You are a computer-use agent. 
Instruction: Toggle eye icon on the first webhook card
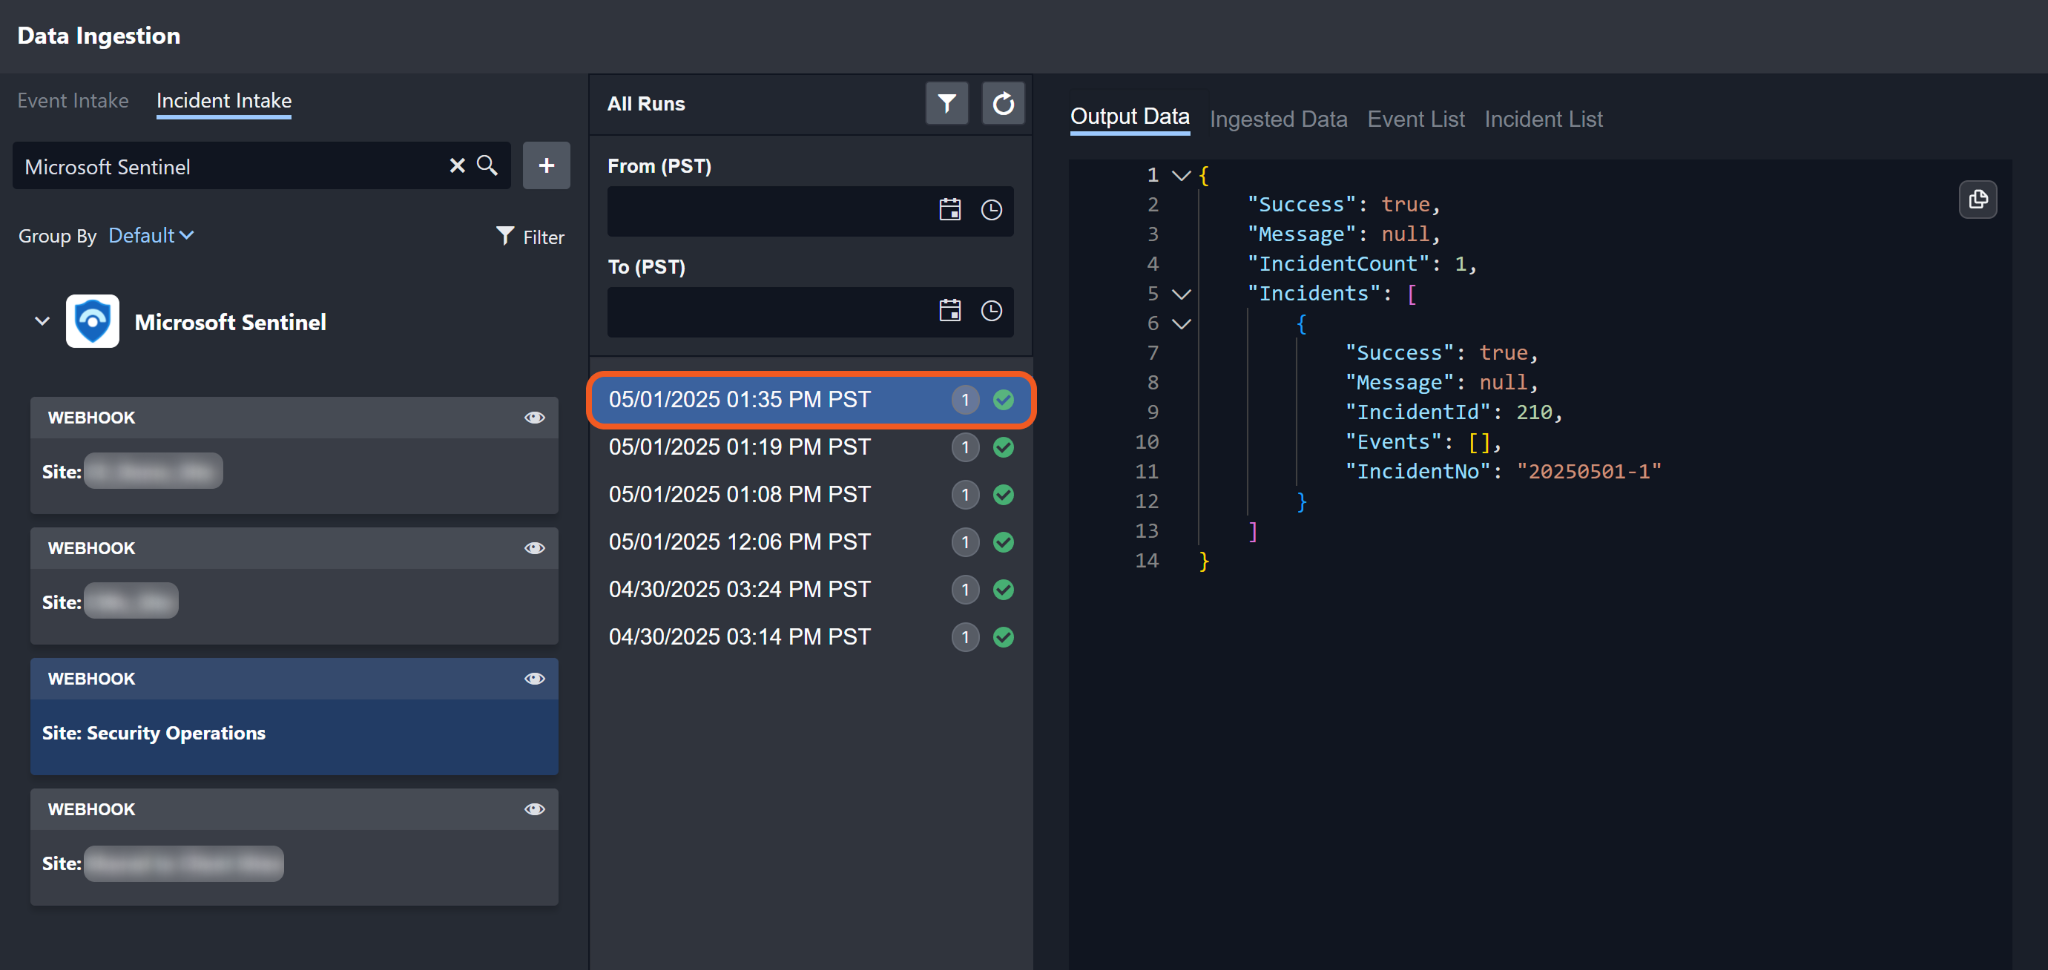tap(535, 418)
